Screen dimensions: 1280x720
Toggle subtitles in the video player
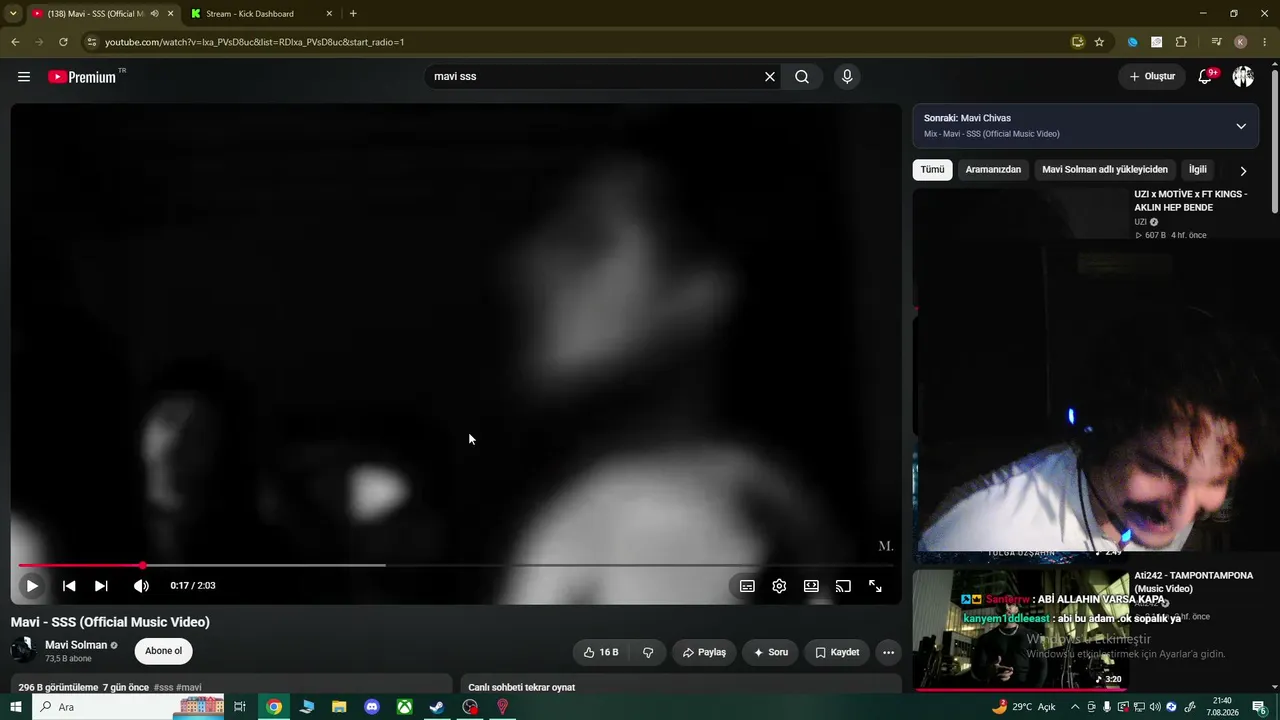[747, 586]
